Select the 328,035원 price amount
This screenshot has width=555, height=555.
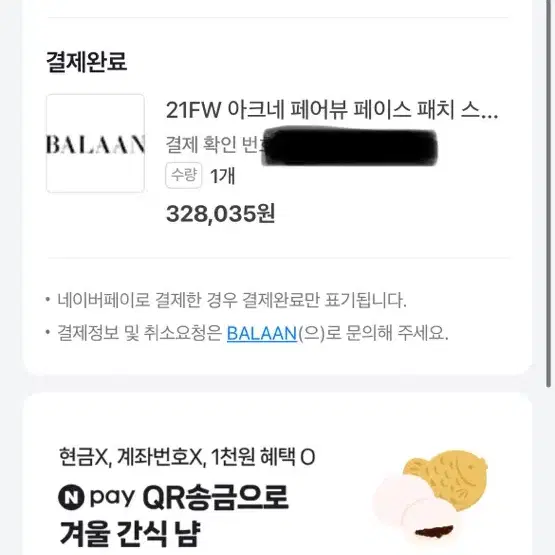(x=220, y=214)
